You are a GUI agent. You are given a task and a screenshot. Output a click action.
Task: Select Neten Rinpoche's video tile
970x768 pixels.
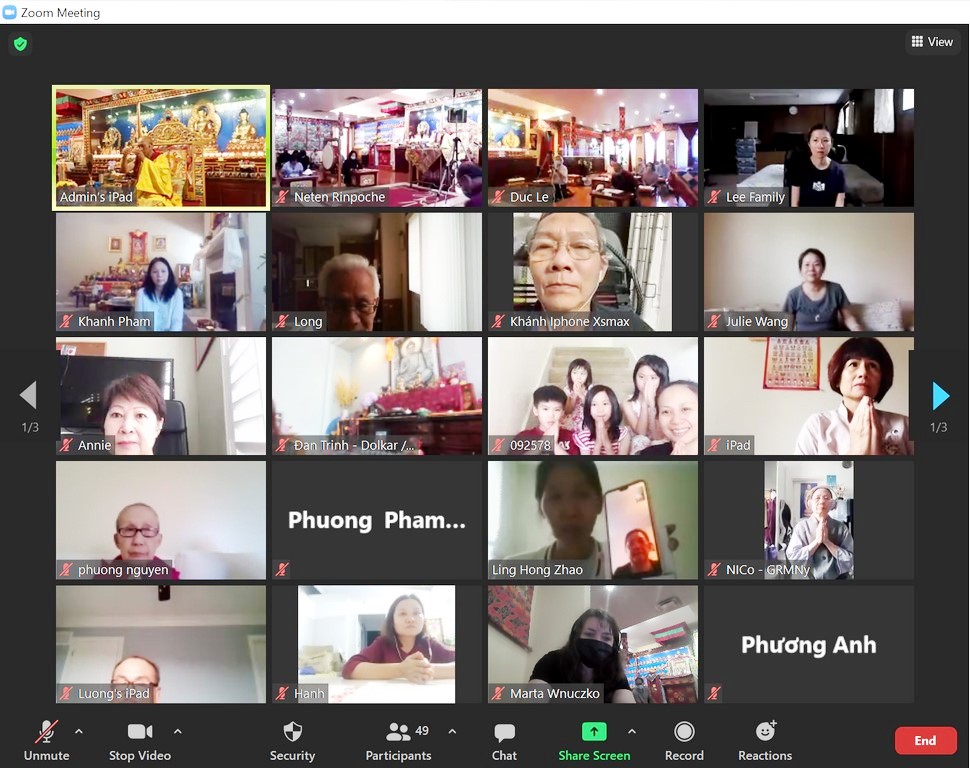377,147
